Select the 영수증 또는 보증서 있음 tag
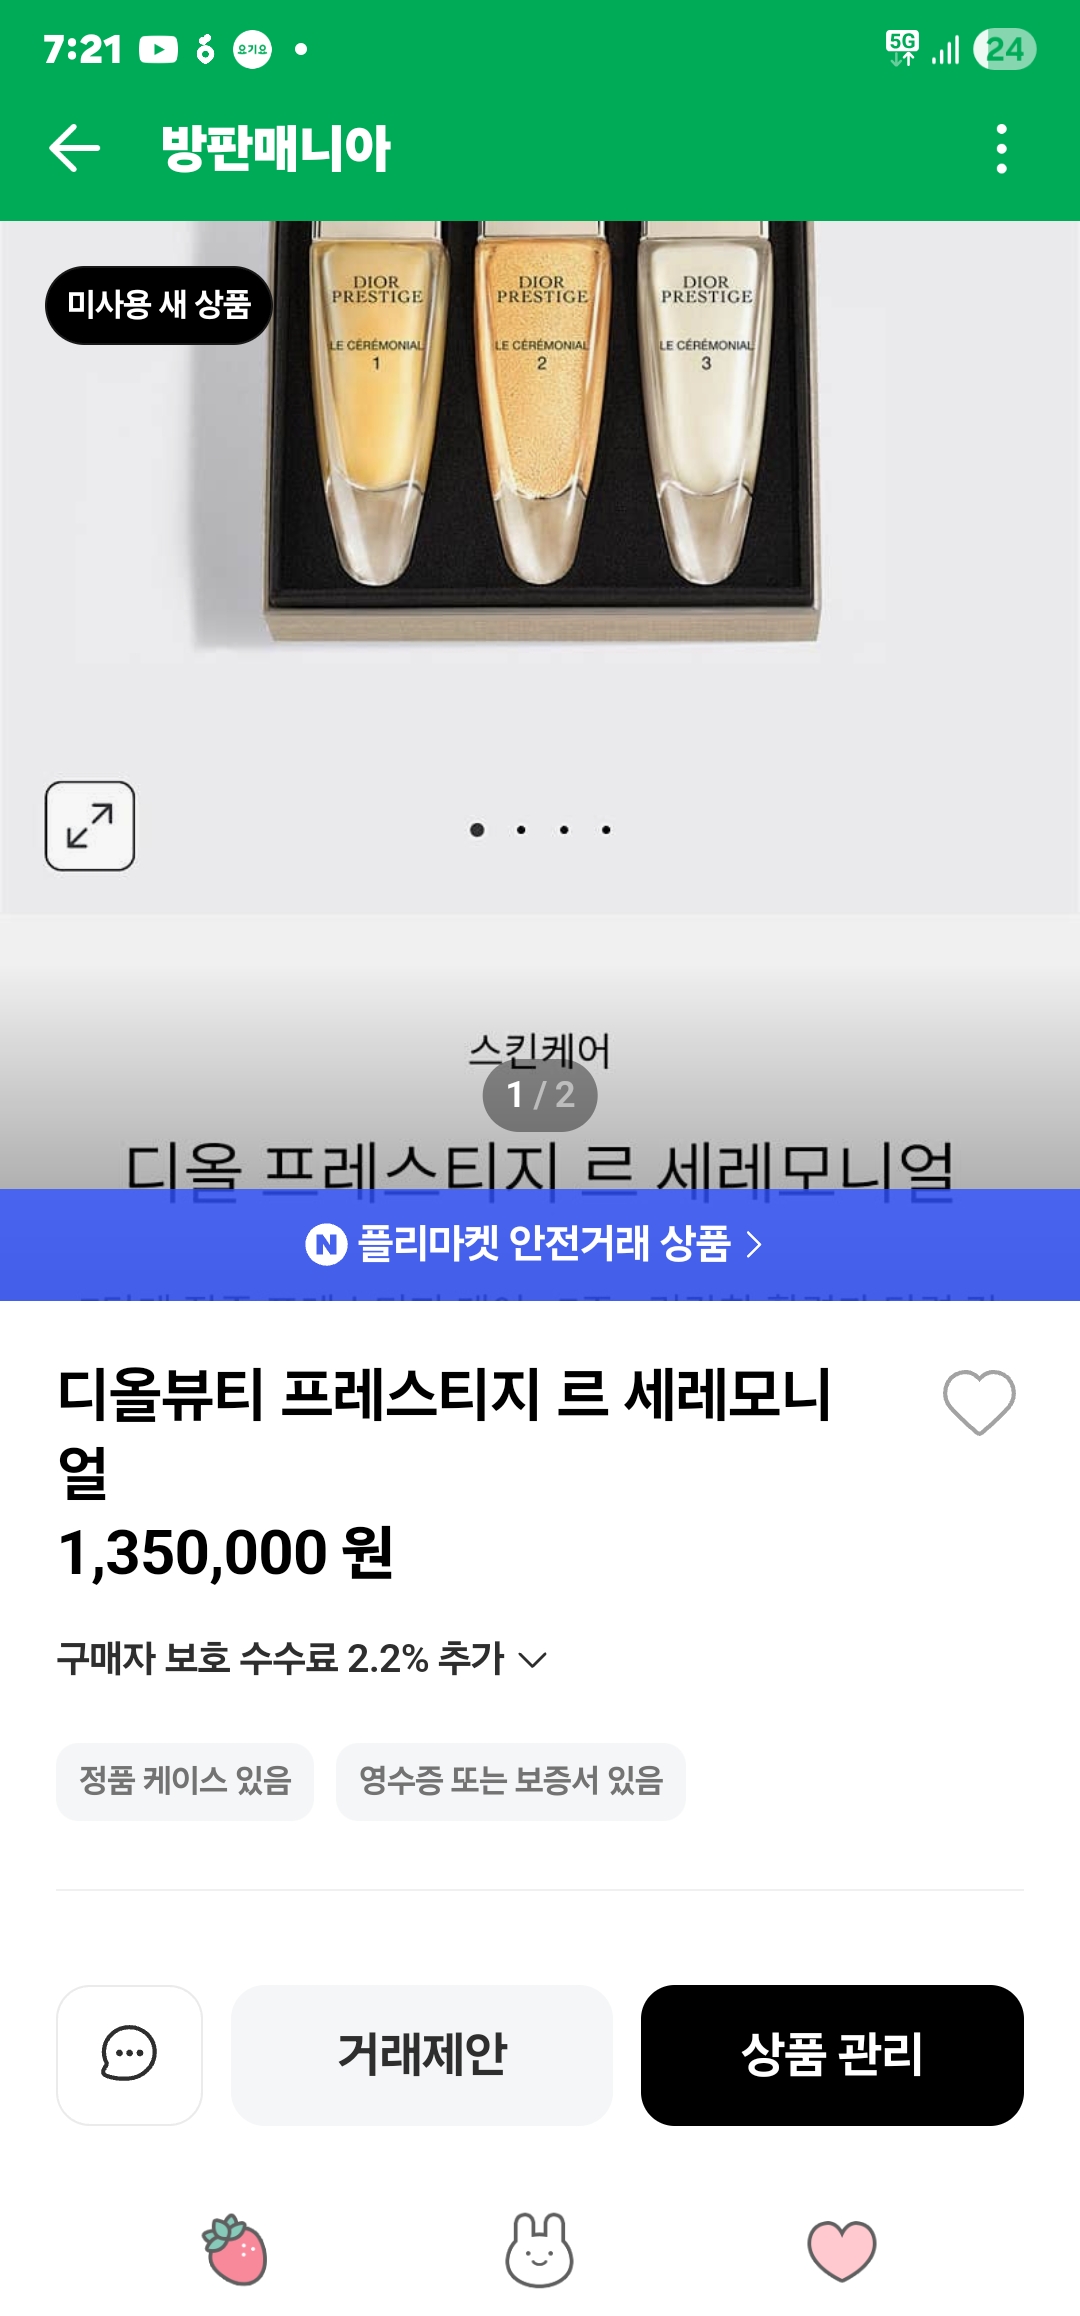 (511, 1781)
